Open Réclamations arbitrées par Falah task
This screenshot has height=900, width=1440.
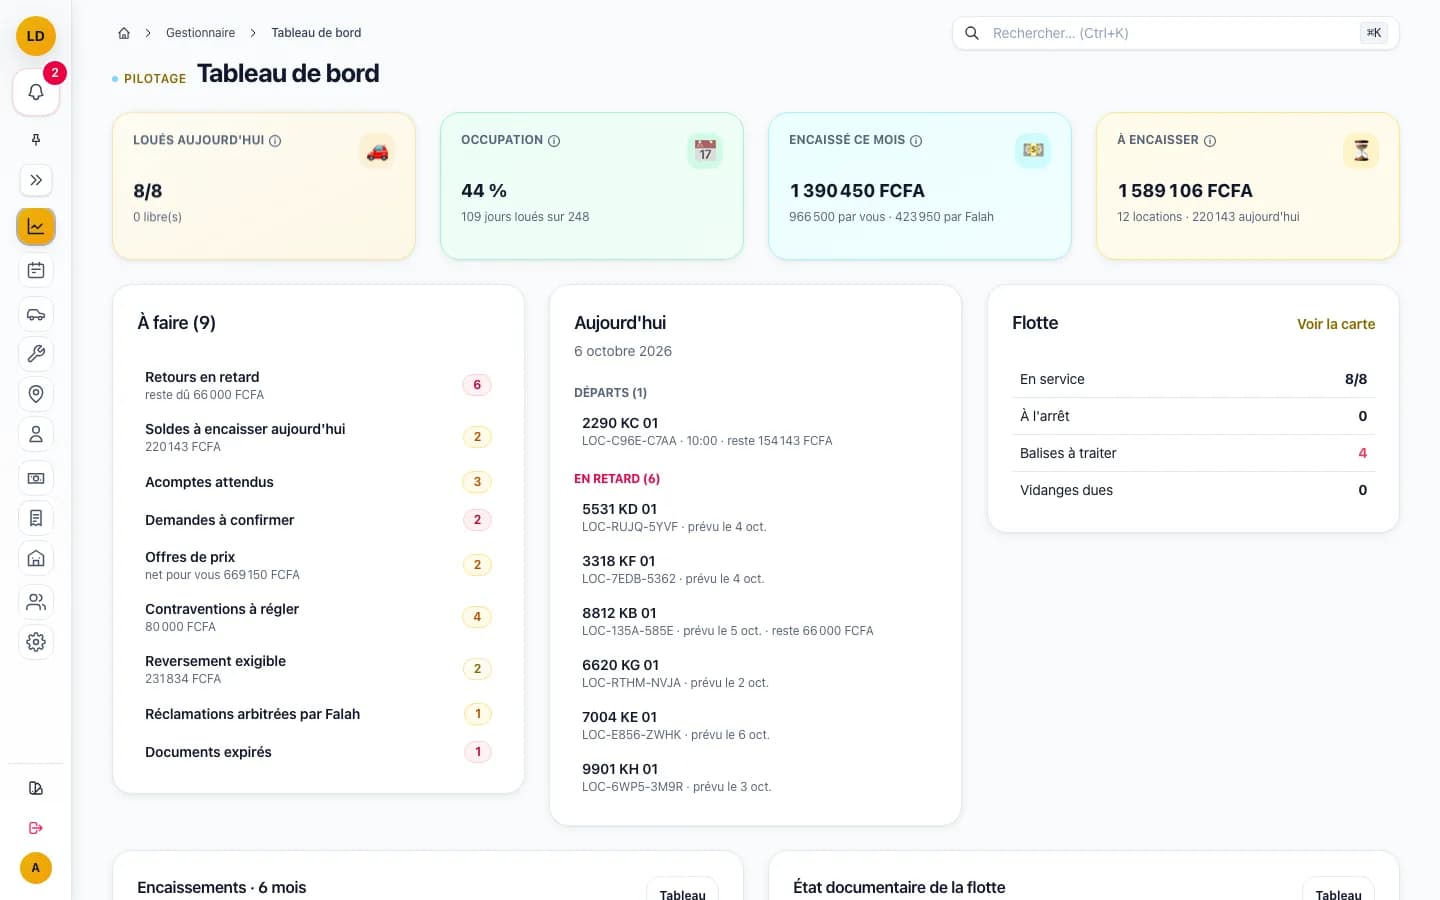coord(318,714)
